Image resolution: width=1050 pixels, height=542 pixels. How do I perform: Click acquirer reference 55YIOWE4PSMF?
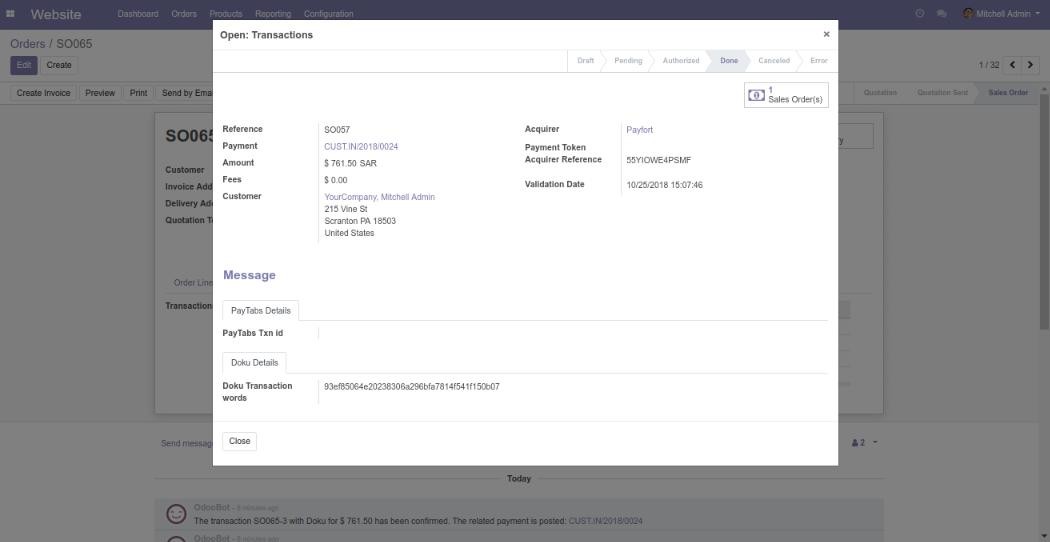point(659,160)
